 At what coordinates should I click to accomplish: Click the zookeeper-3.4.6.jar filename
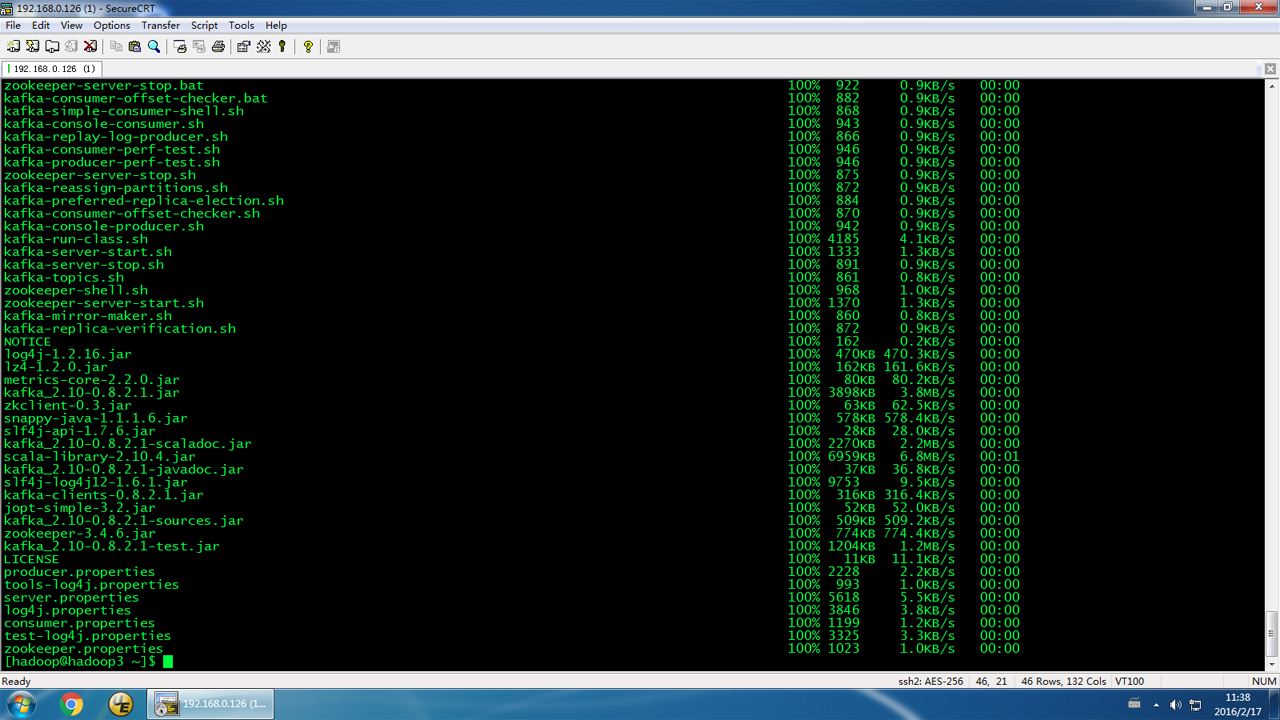tap(80, 533)
